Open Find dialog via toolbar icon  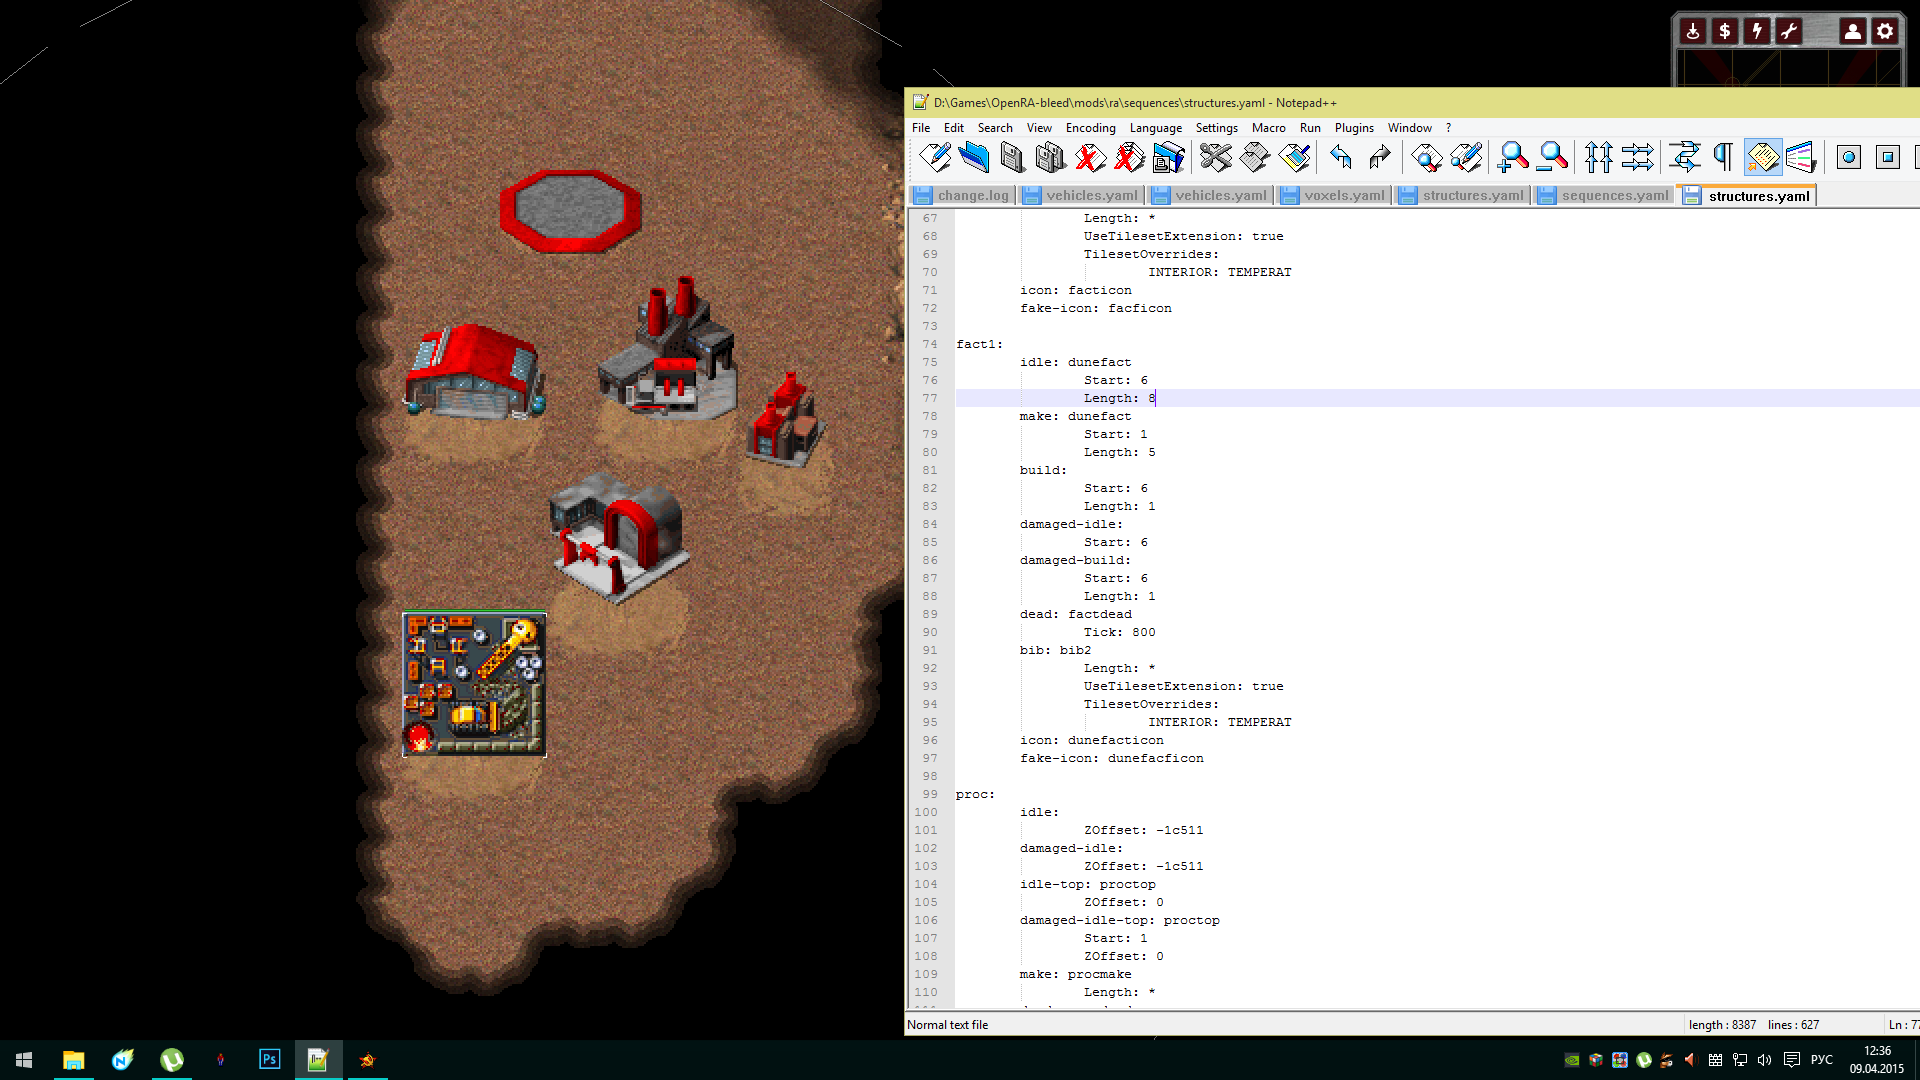pos(1427,157)
